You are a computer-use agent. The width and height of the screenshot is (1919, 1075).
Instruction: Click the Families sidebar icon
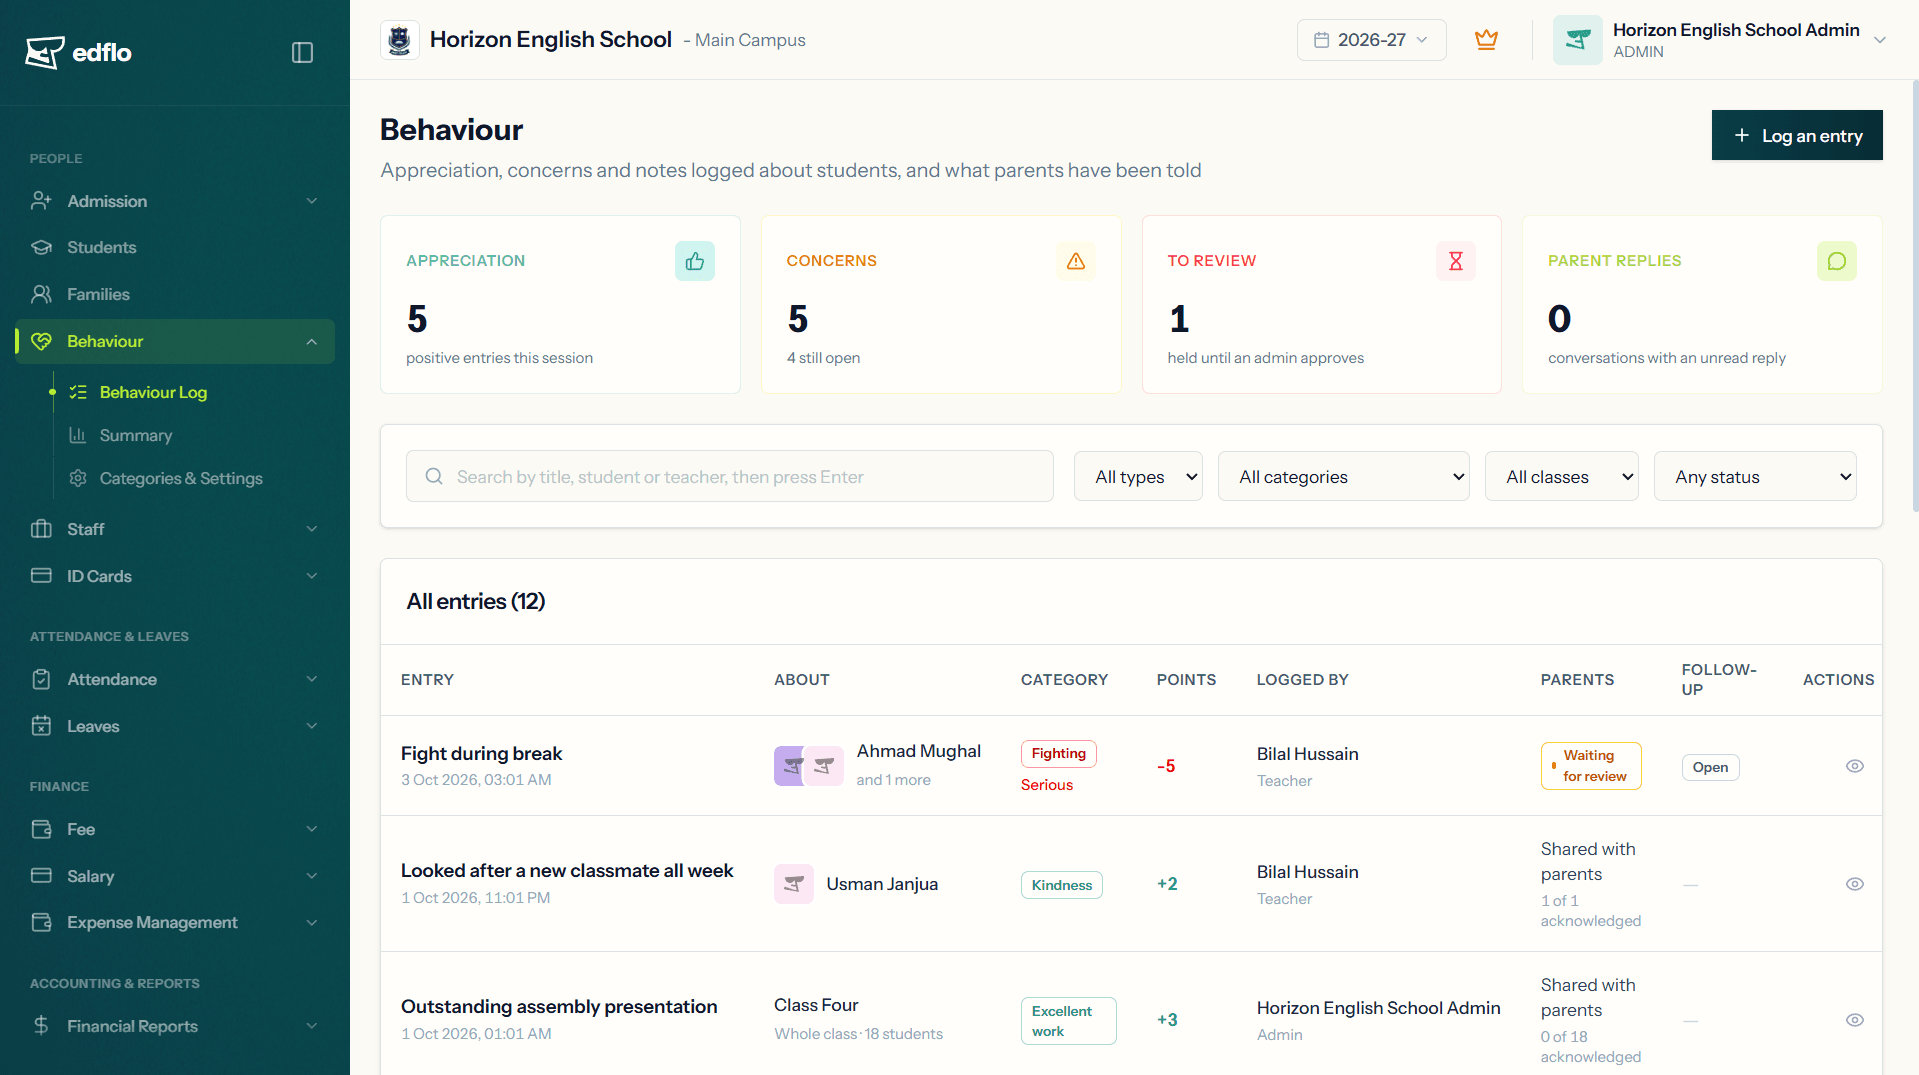tap(41, 294)
